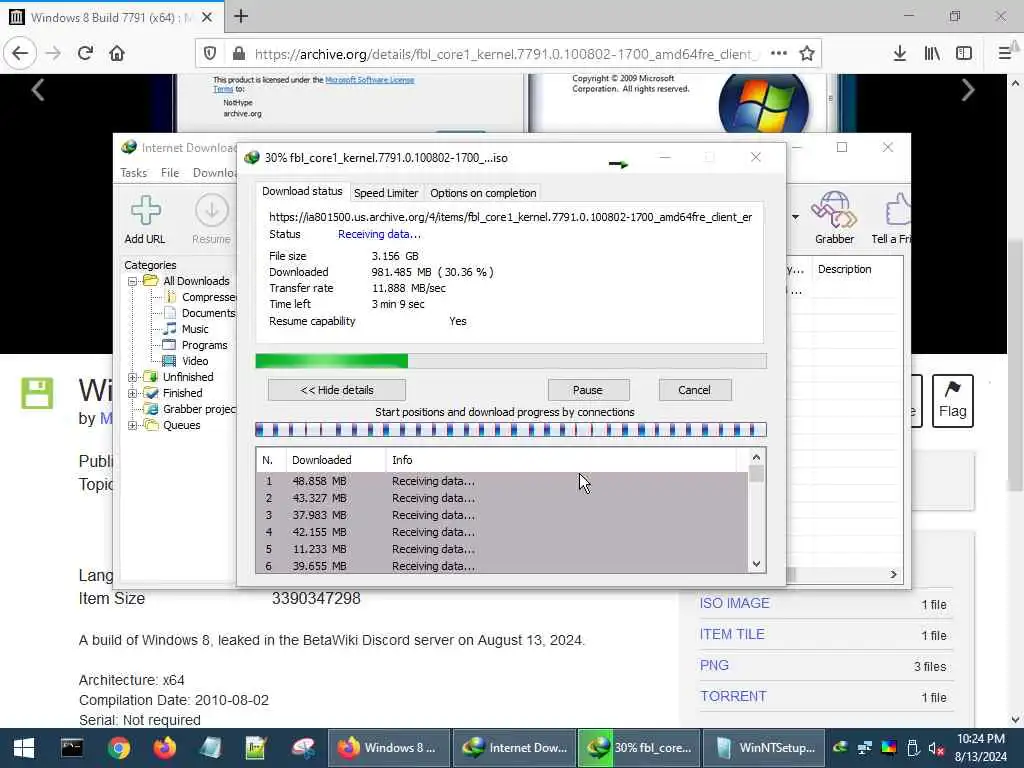
Task: Launch Chrome from the taskbar
Action: point(119,748)
